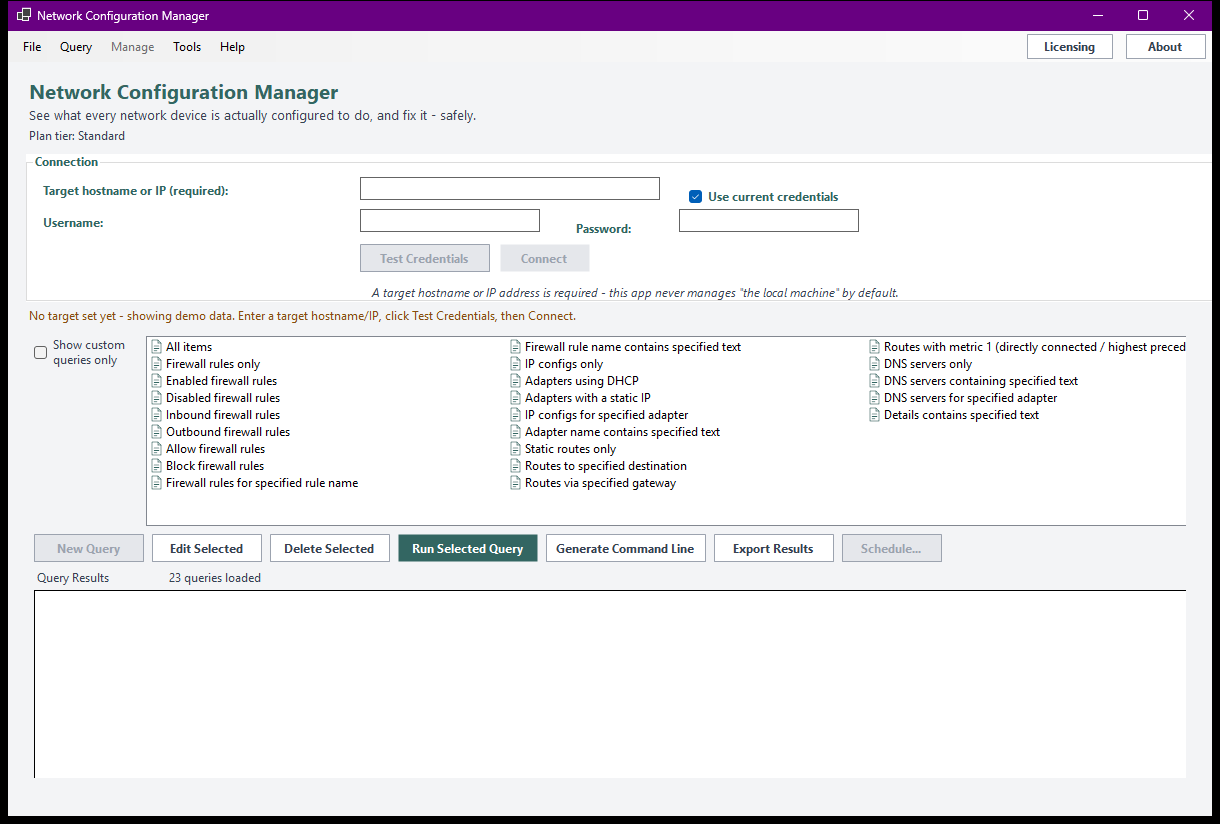Image resolution: width=1220 pixels, height=824 pixels.
Task: Select the IP configs only query text
Action: click(x=564, y=364)
